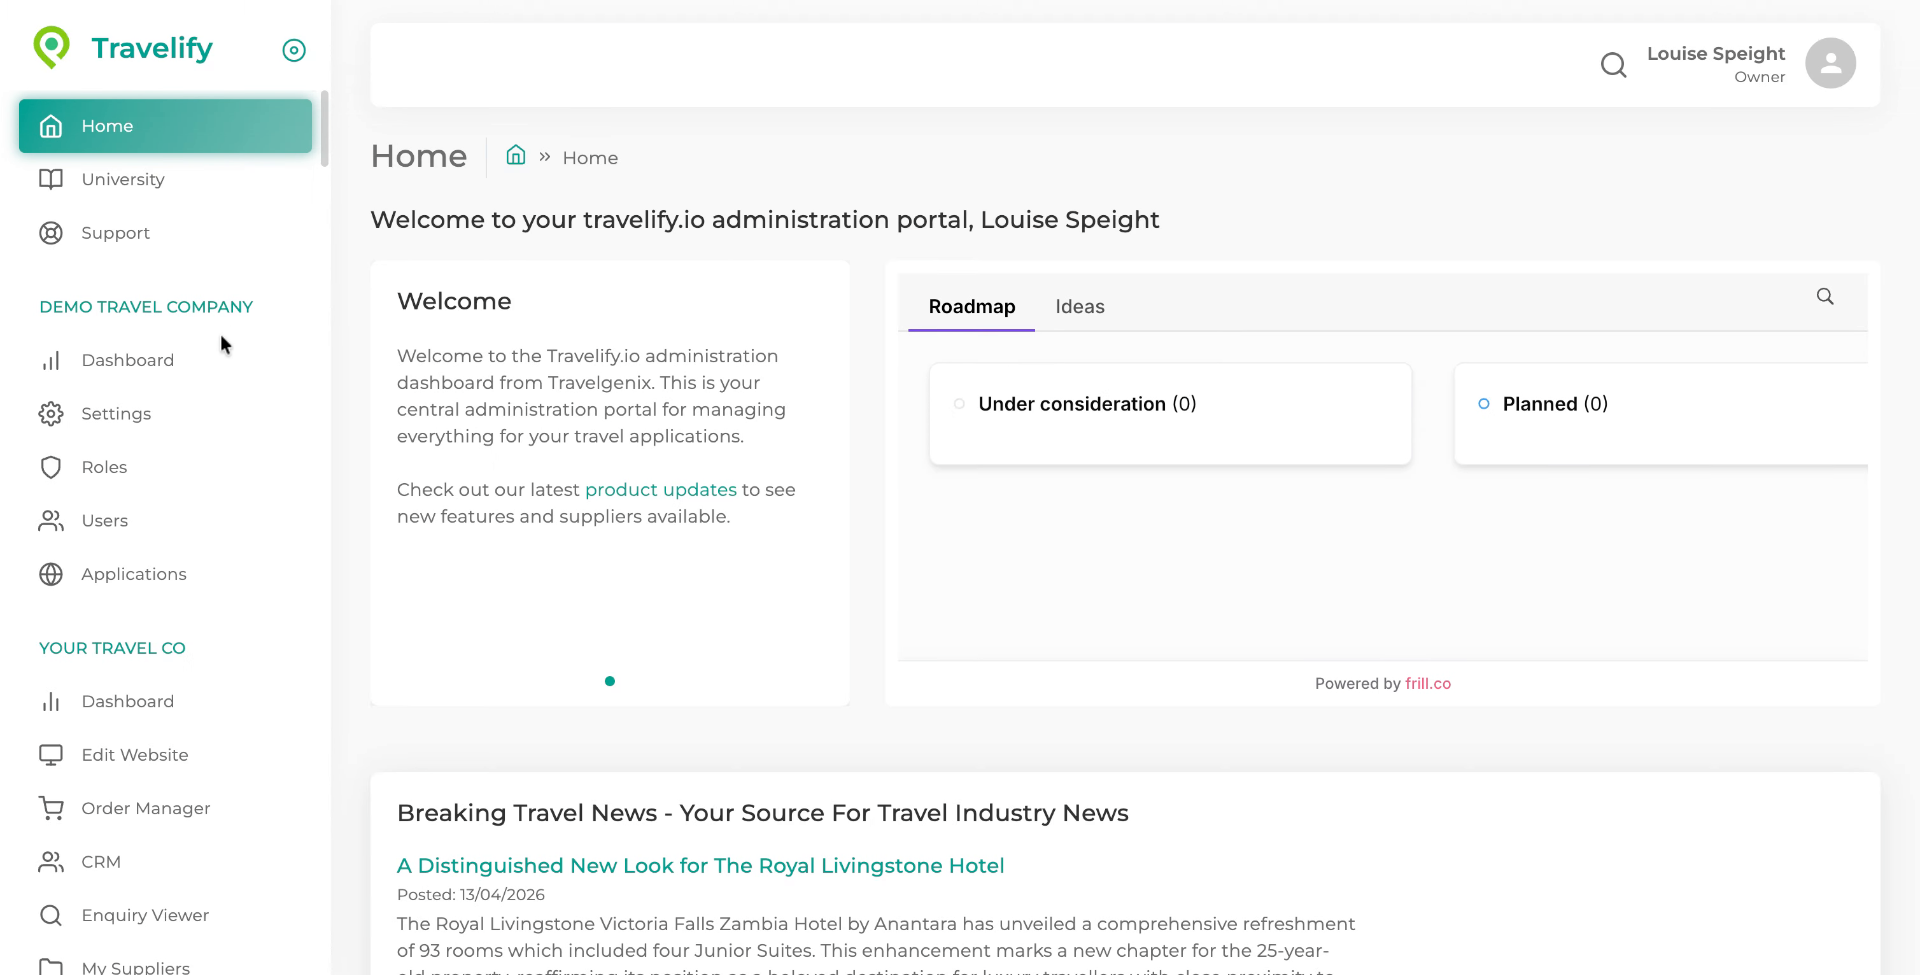Viewport: 1920px width, 975px height.
Task: Click the sidebar vertical scrollbar
Action: pos(324,129)
